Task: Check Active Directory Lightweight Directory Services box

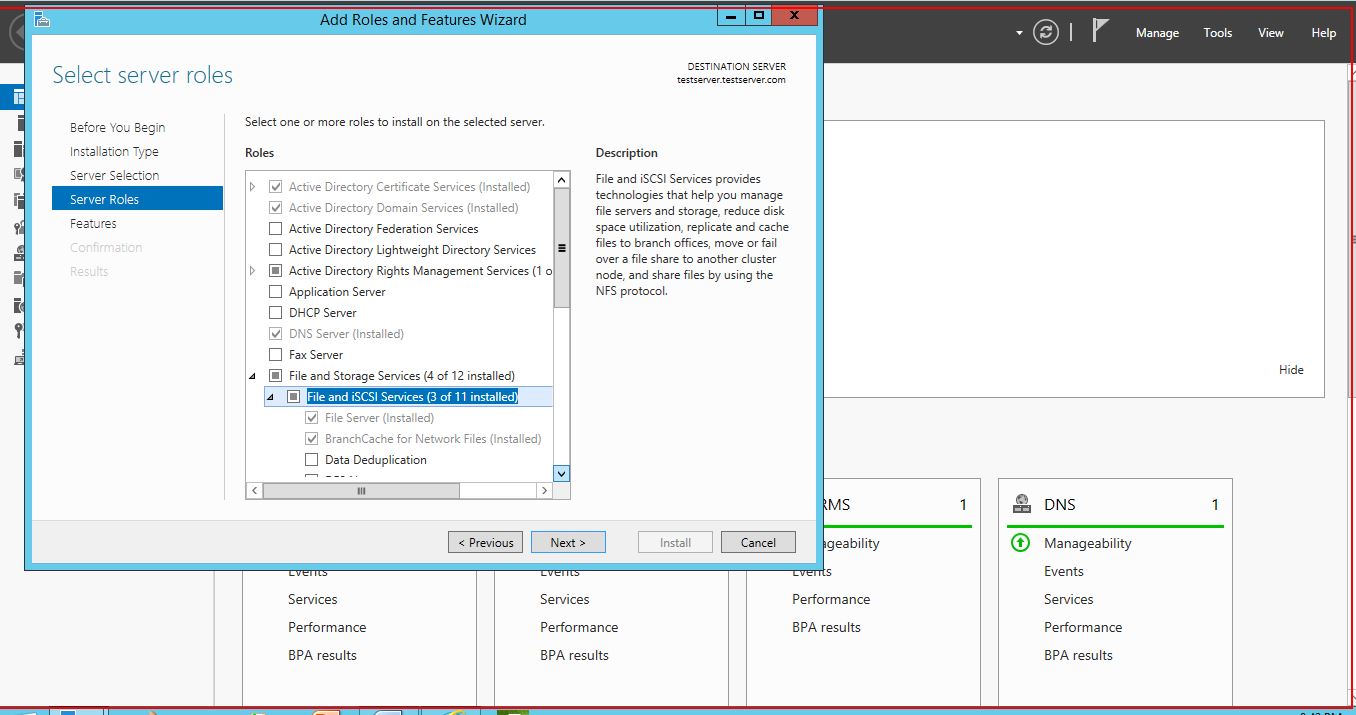Action: coord(276,250)
